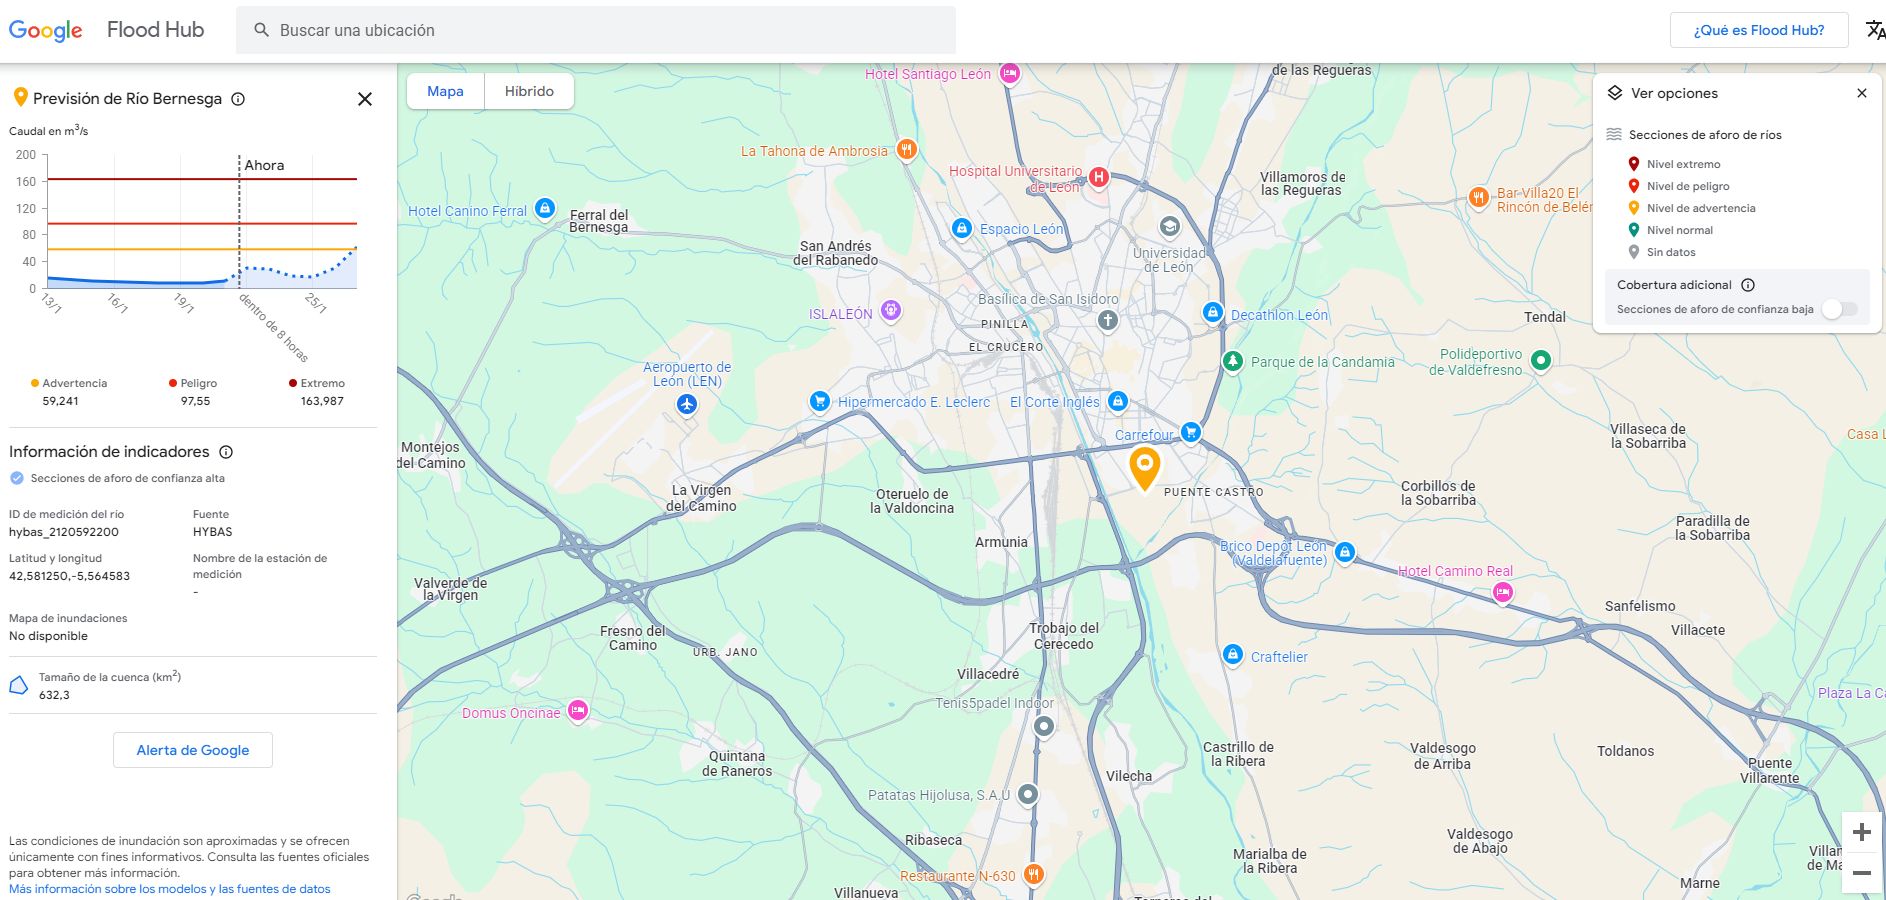Click the search magnifier icon
The image size is (1886, 900).
pyautogui.click(x=261, y=30)
